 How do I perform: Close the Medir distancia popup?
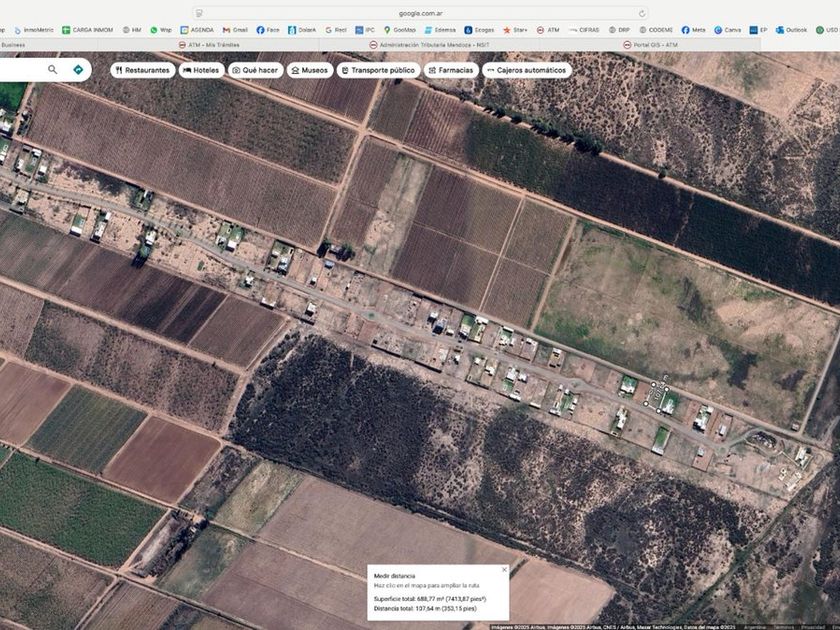tap(504, 569)
